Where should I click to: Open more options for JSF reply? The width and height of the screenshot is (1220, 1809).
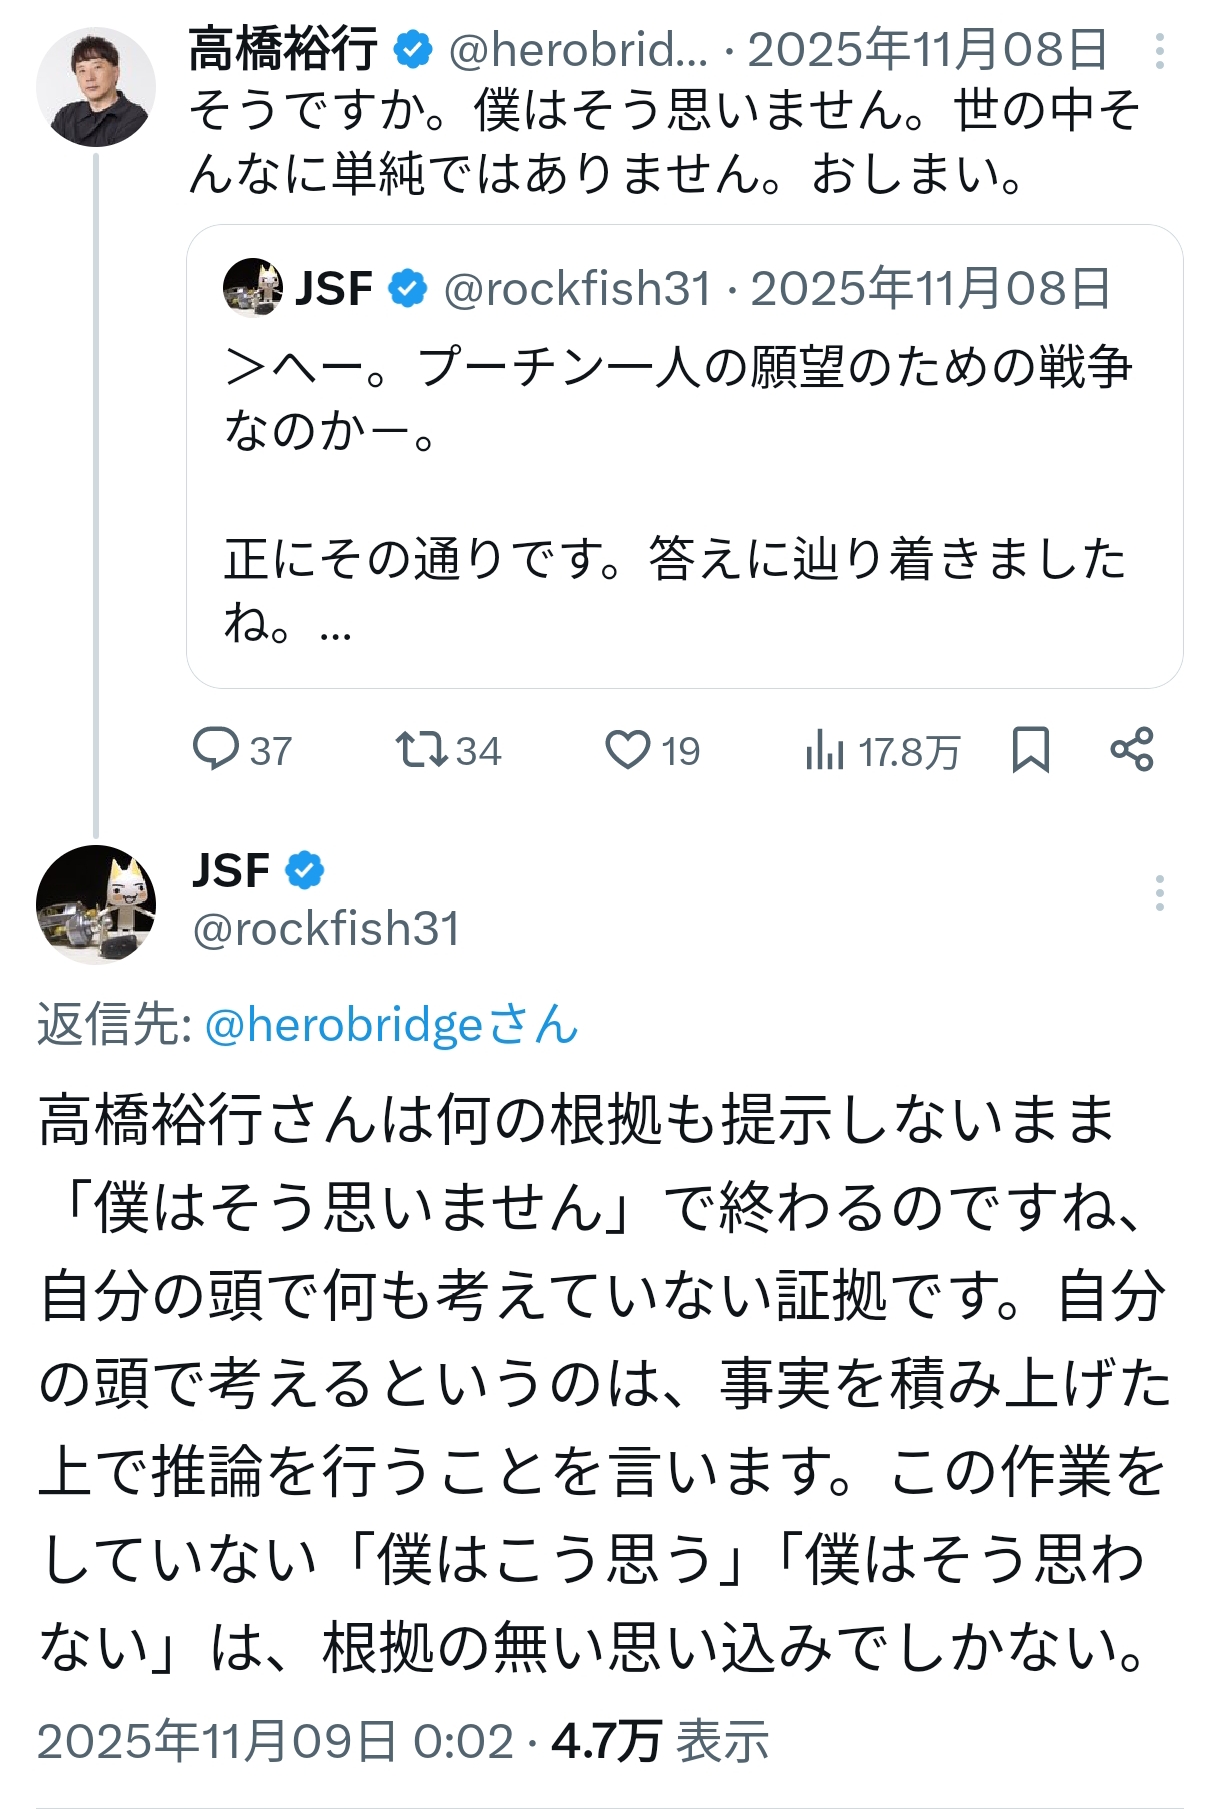1159,892
